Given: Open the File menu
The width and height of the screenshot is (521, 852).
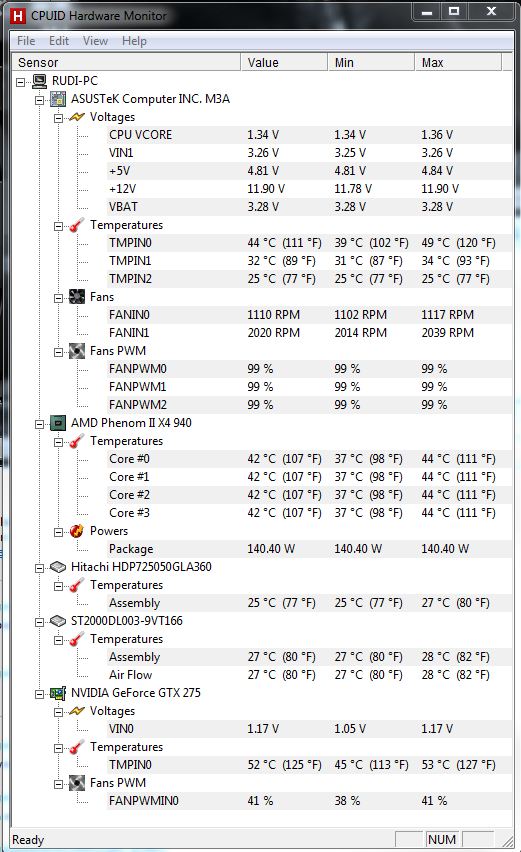Looking at the screenshot, I should [x=26, y=41].
